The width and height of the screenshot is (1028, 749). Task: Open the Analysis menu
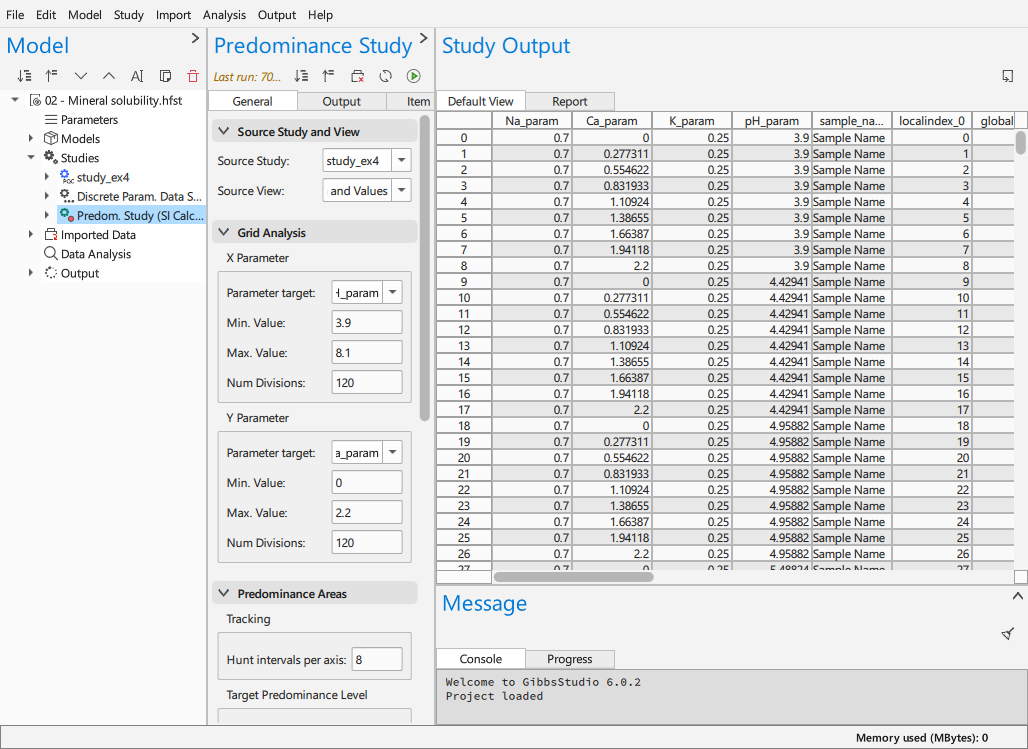point(224,14)
